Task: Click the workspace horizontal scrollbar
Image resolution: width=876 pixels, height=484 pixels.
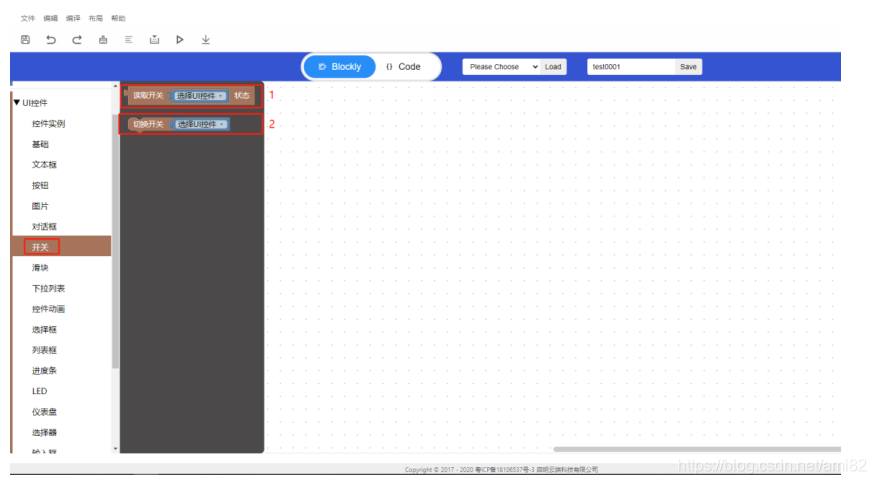Action: tap(697, 449)
